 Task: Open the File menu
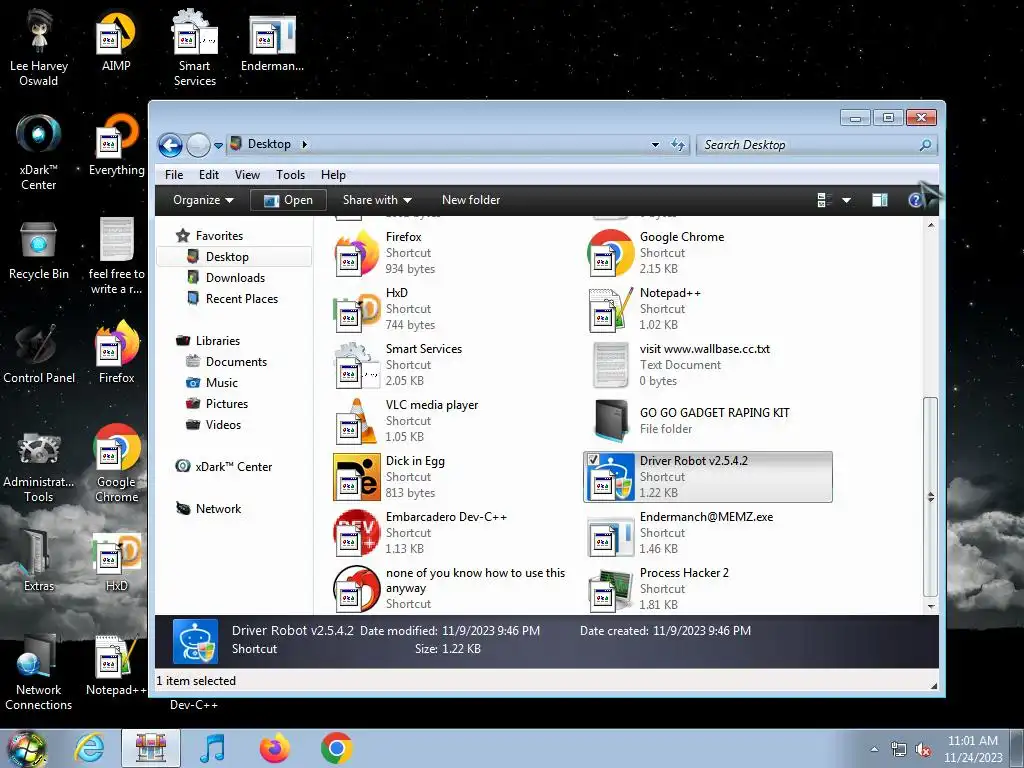174,174
